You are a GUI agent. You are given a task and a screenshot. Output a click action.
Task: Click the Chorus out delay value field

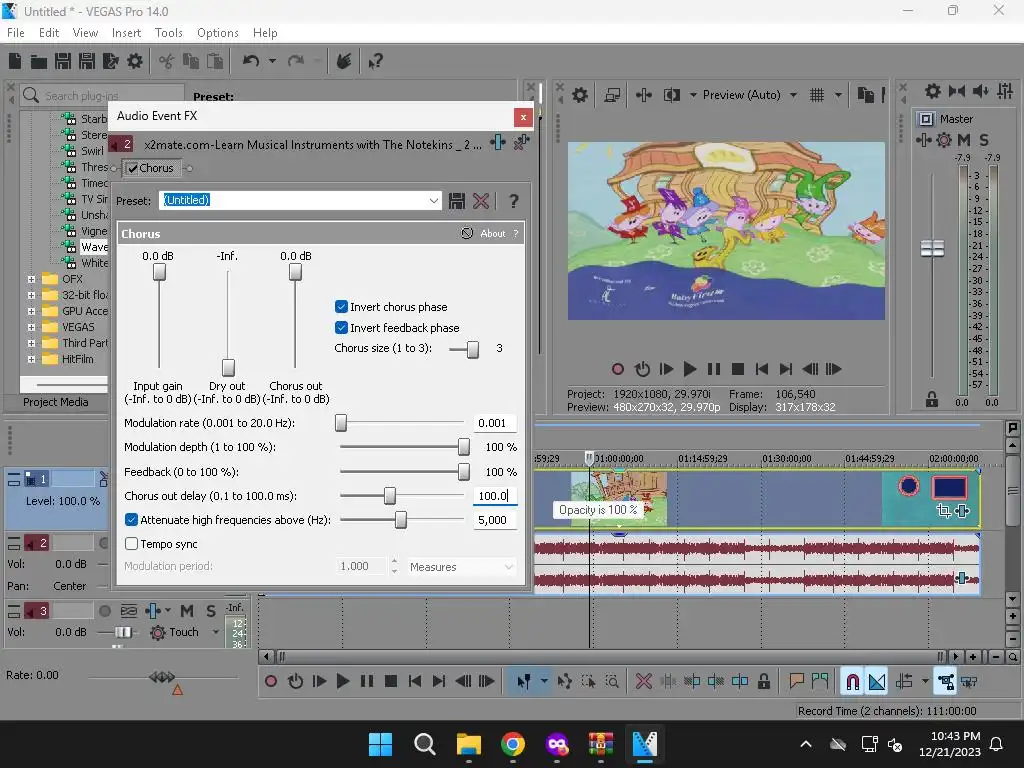494,496
